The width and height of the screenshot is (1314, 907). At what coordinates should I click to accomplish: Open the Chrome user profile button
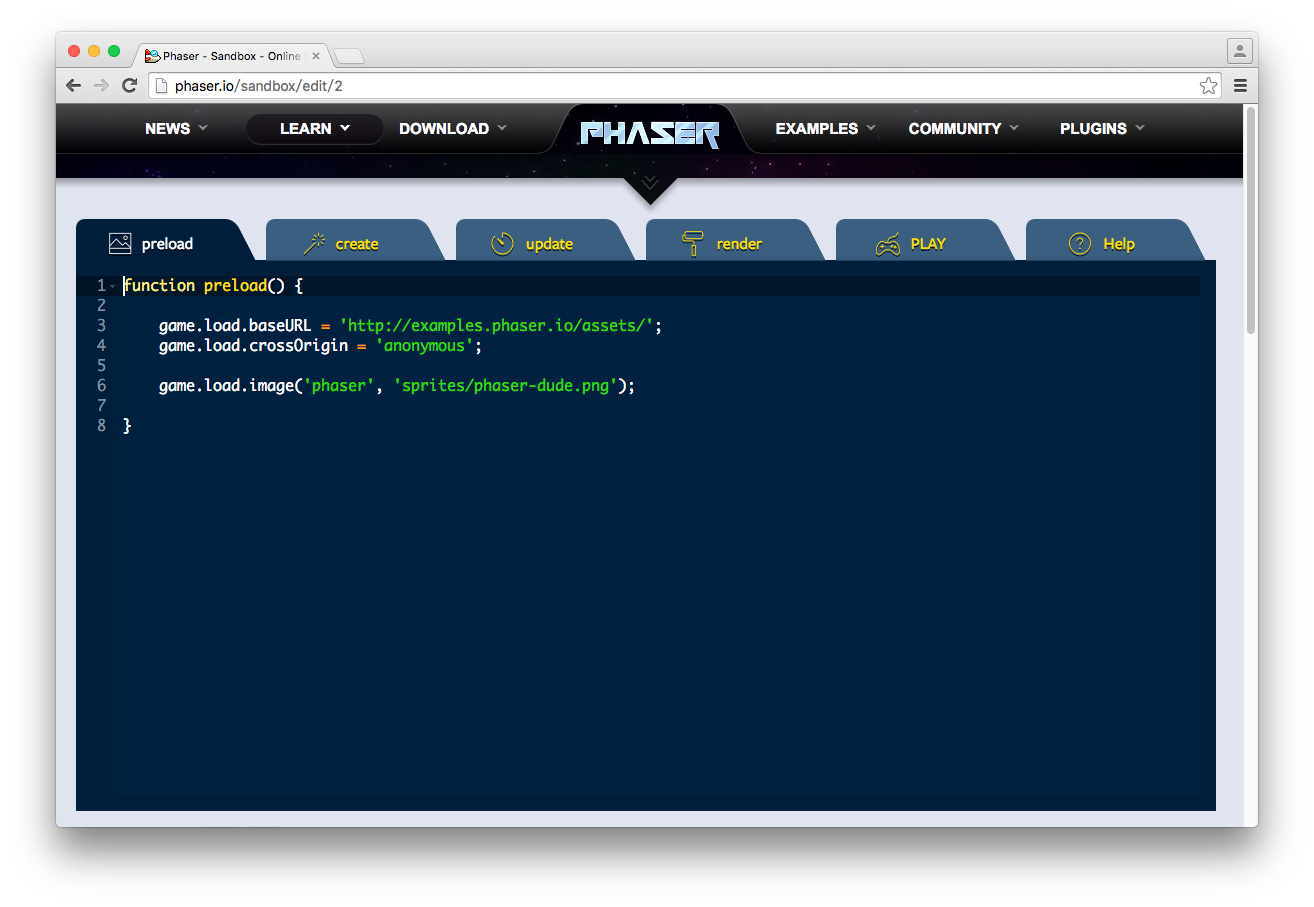click(x=1240, y=51)
